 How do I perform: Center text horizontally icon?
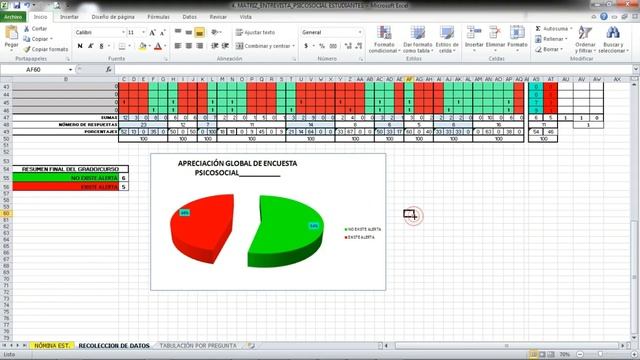pos(189,46)
